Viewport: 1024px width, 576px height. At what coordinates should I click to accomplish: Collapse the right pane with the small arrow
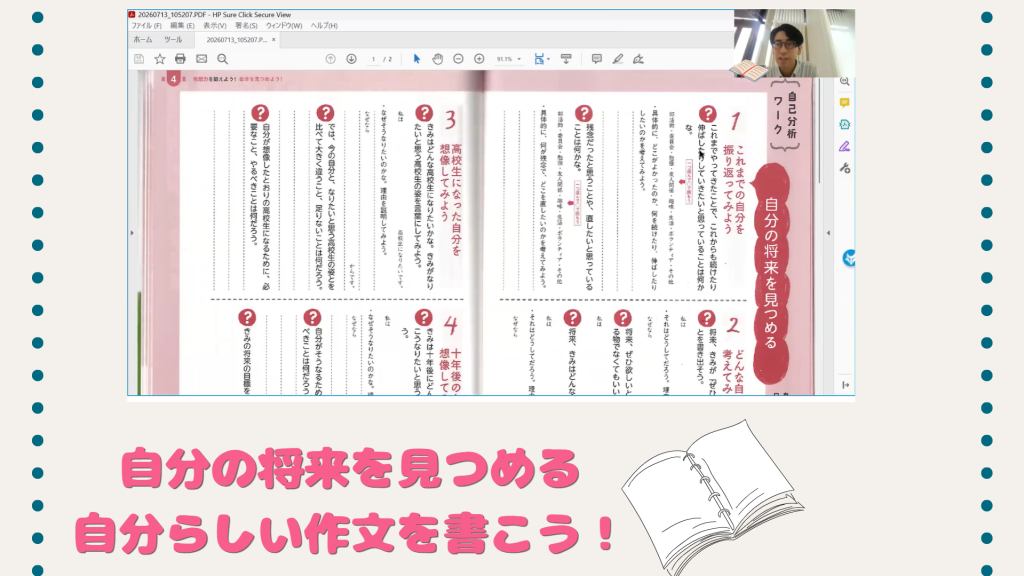[x=828, y=232]
